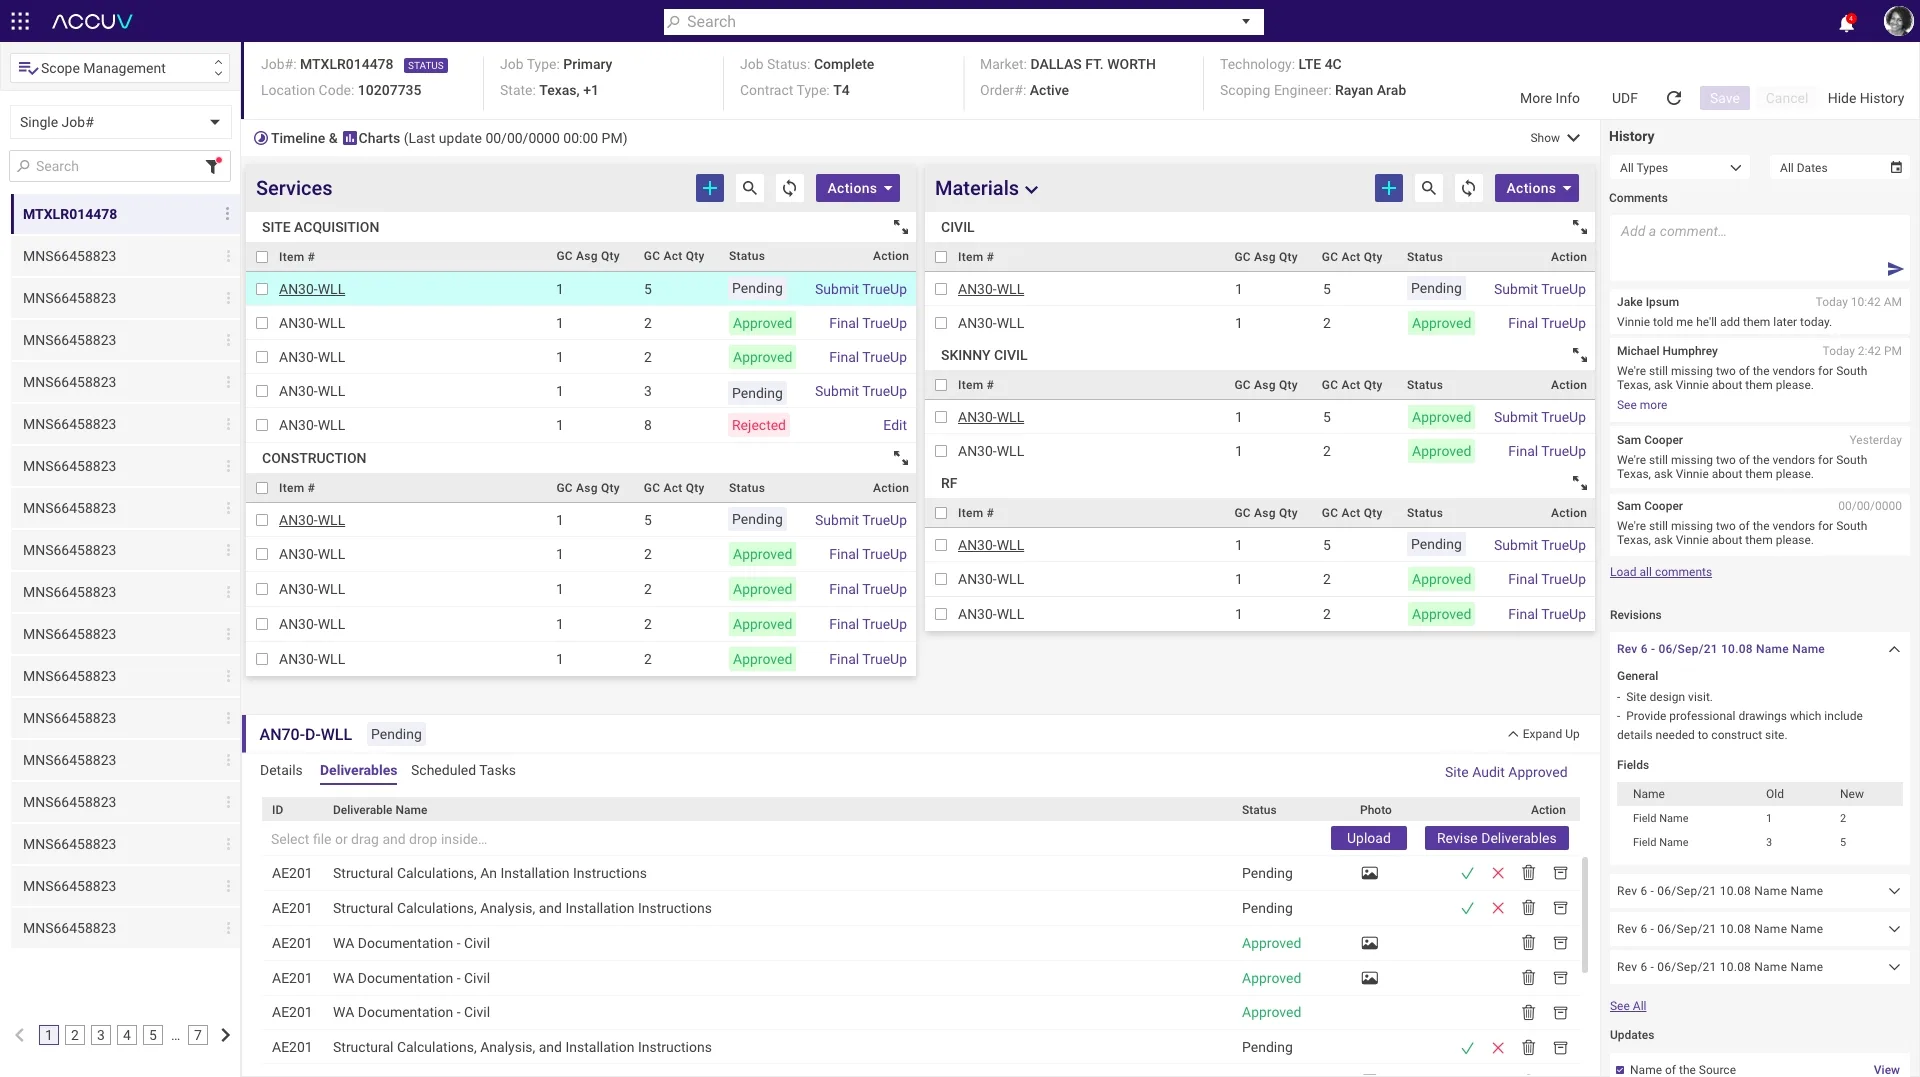Go to page 3 in job list
The image size is (1920, 1077).
(101, 1035)
